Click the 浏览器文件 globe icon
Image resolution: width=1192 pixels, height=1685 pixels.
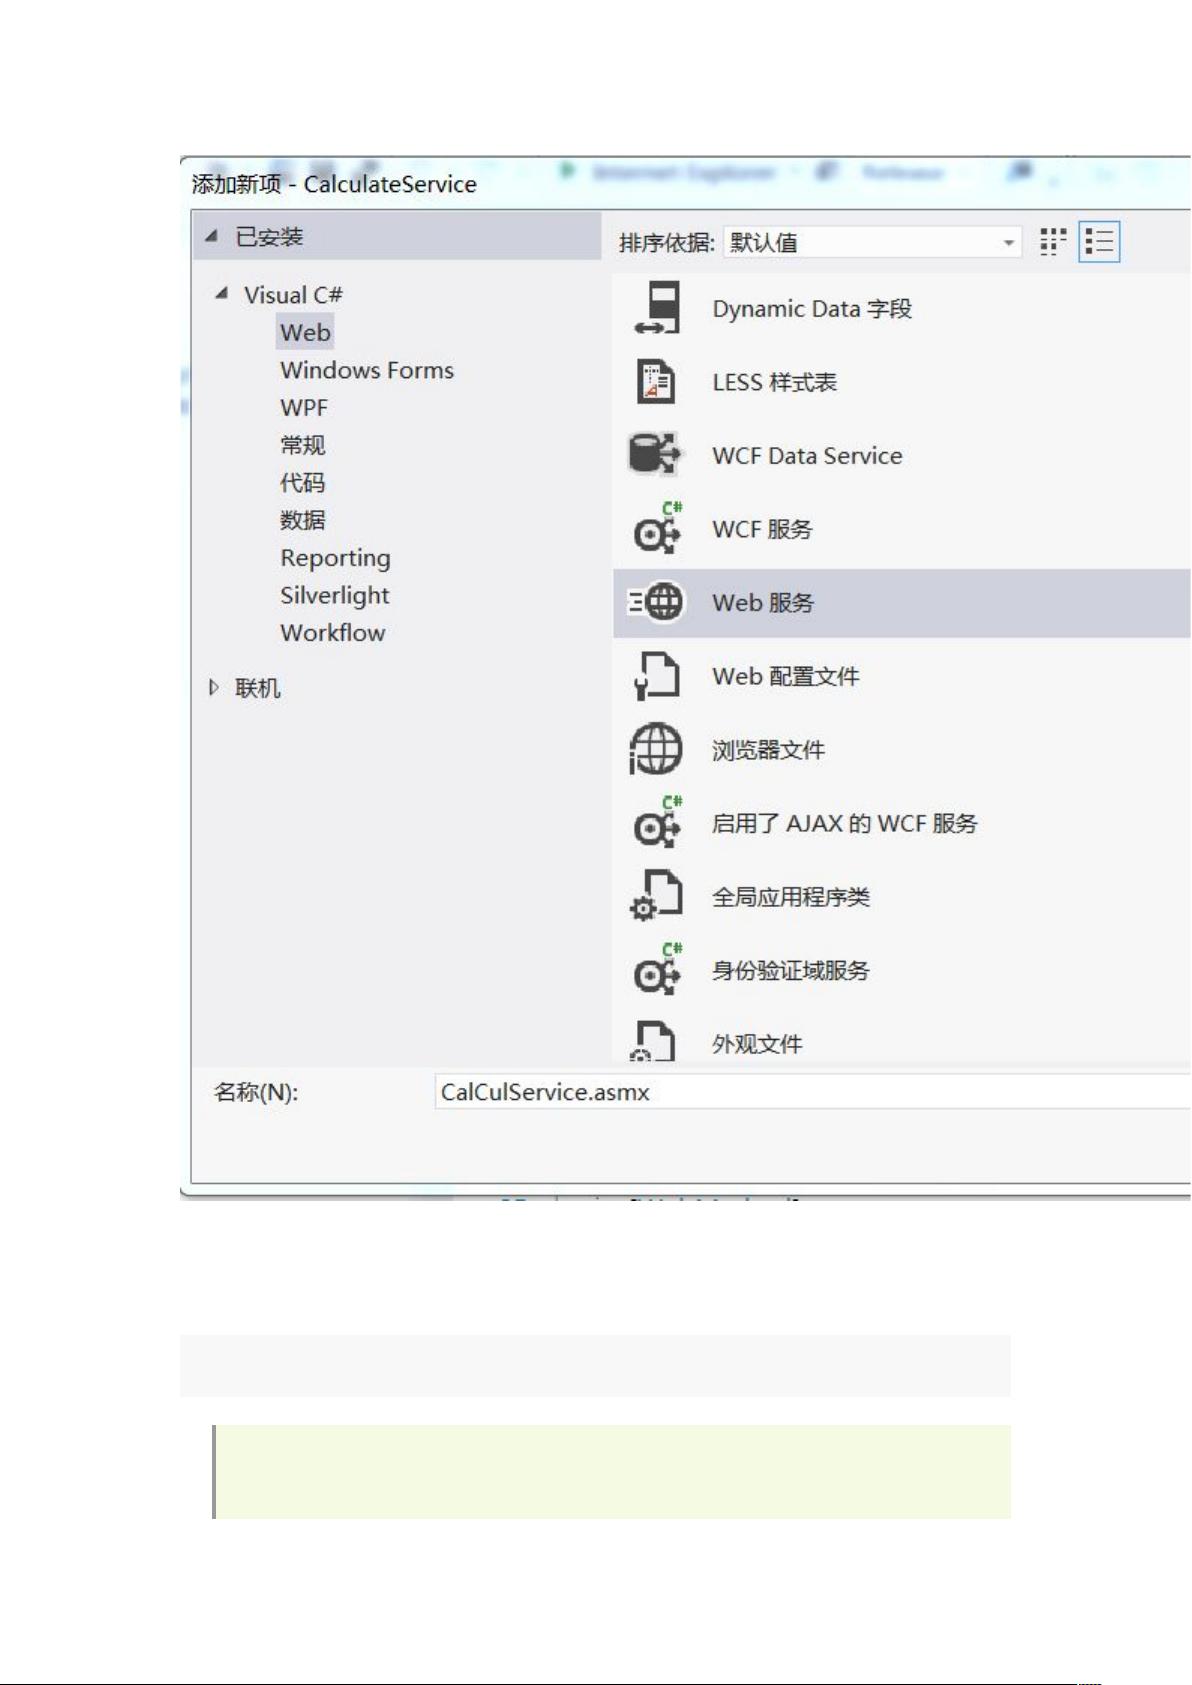[x=655, y=749]
